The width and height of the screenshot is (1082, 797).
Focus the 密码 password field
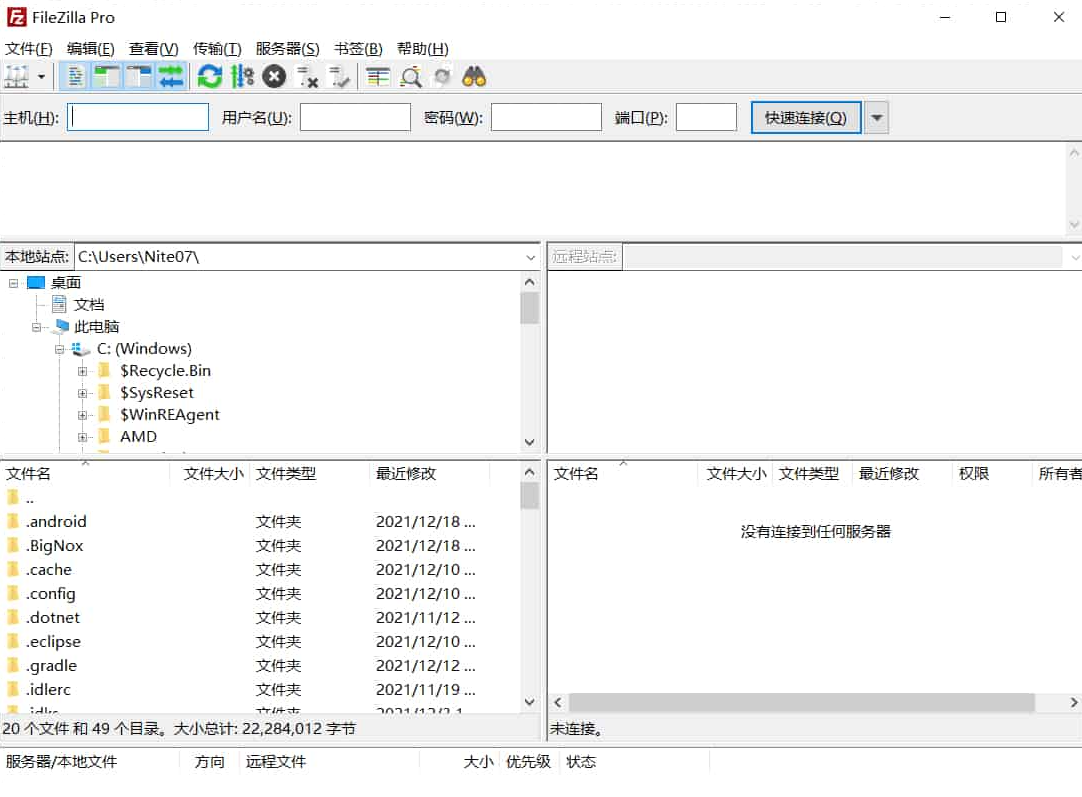(x=546, y=117)
